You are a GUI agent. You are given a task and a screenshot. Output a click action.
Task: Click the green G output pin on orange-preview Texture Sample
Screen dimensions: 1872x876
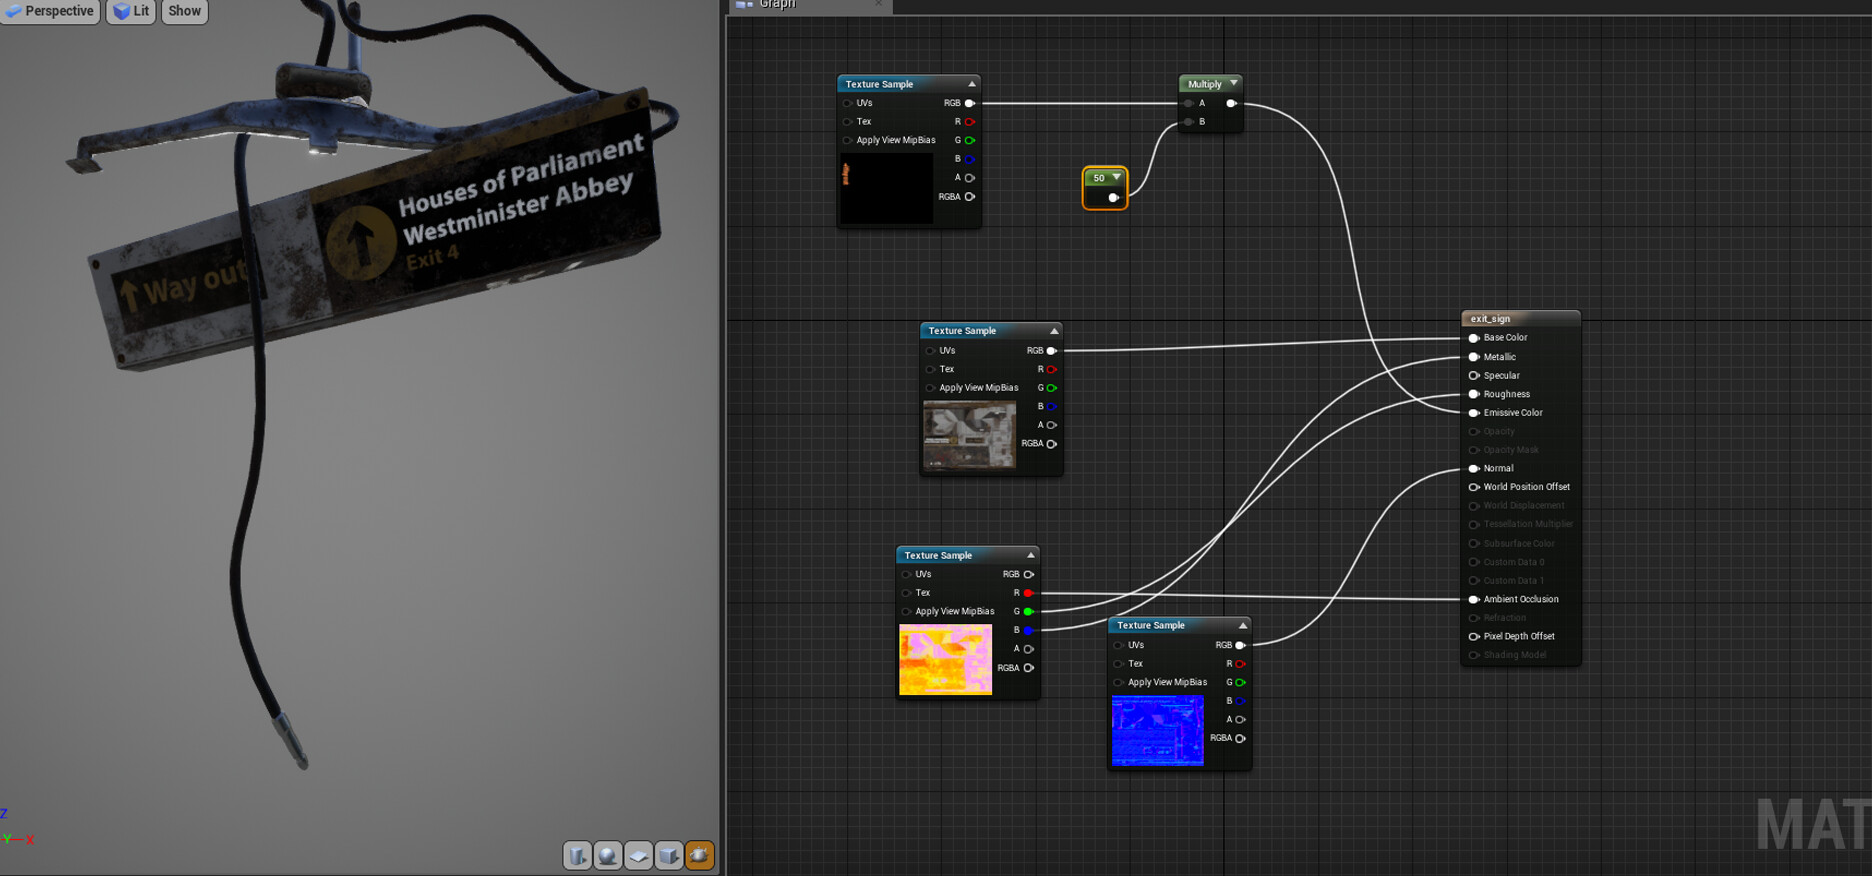tap(1029, 611)
